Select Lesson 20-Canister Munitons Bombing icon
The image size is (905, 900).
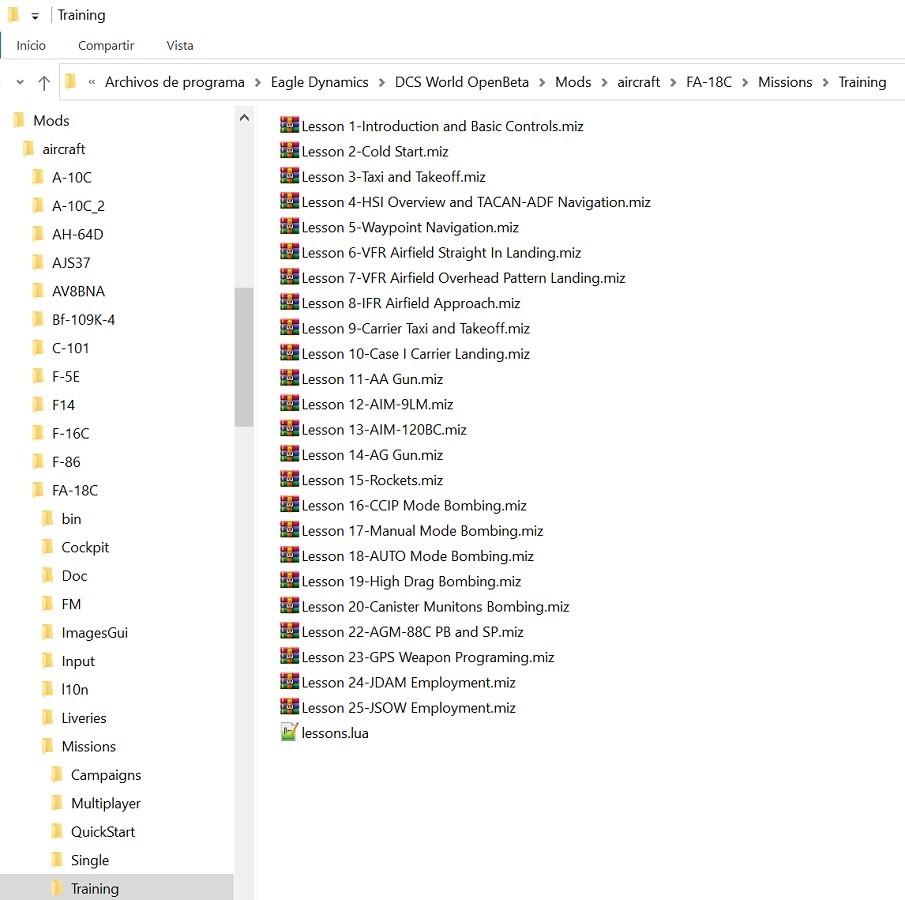coord(289,605)
